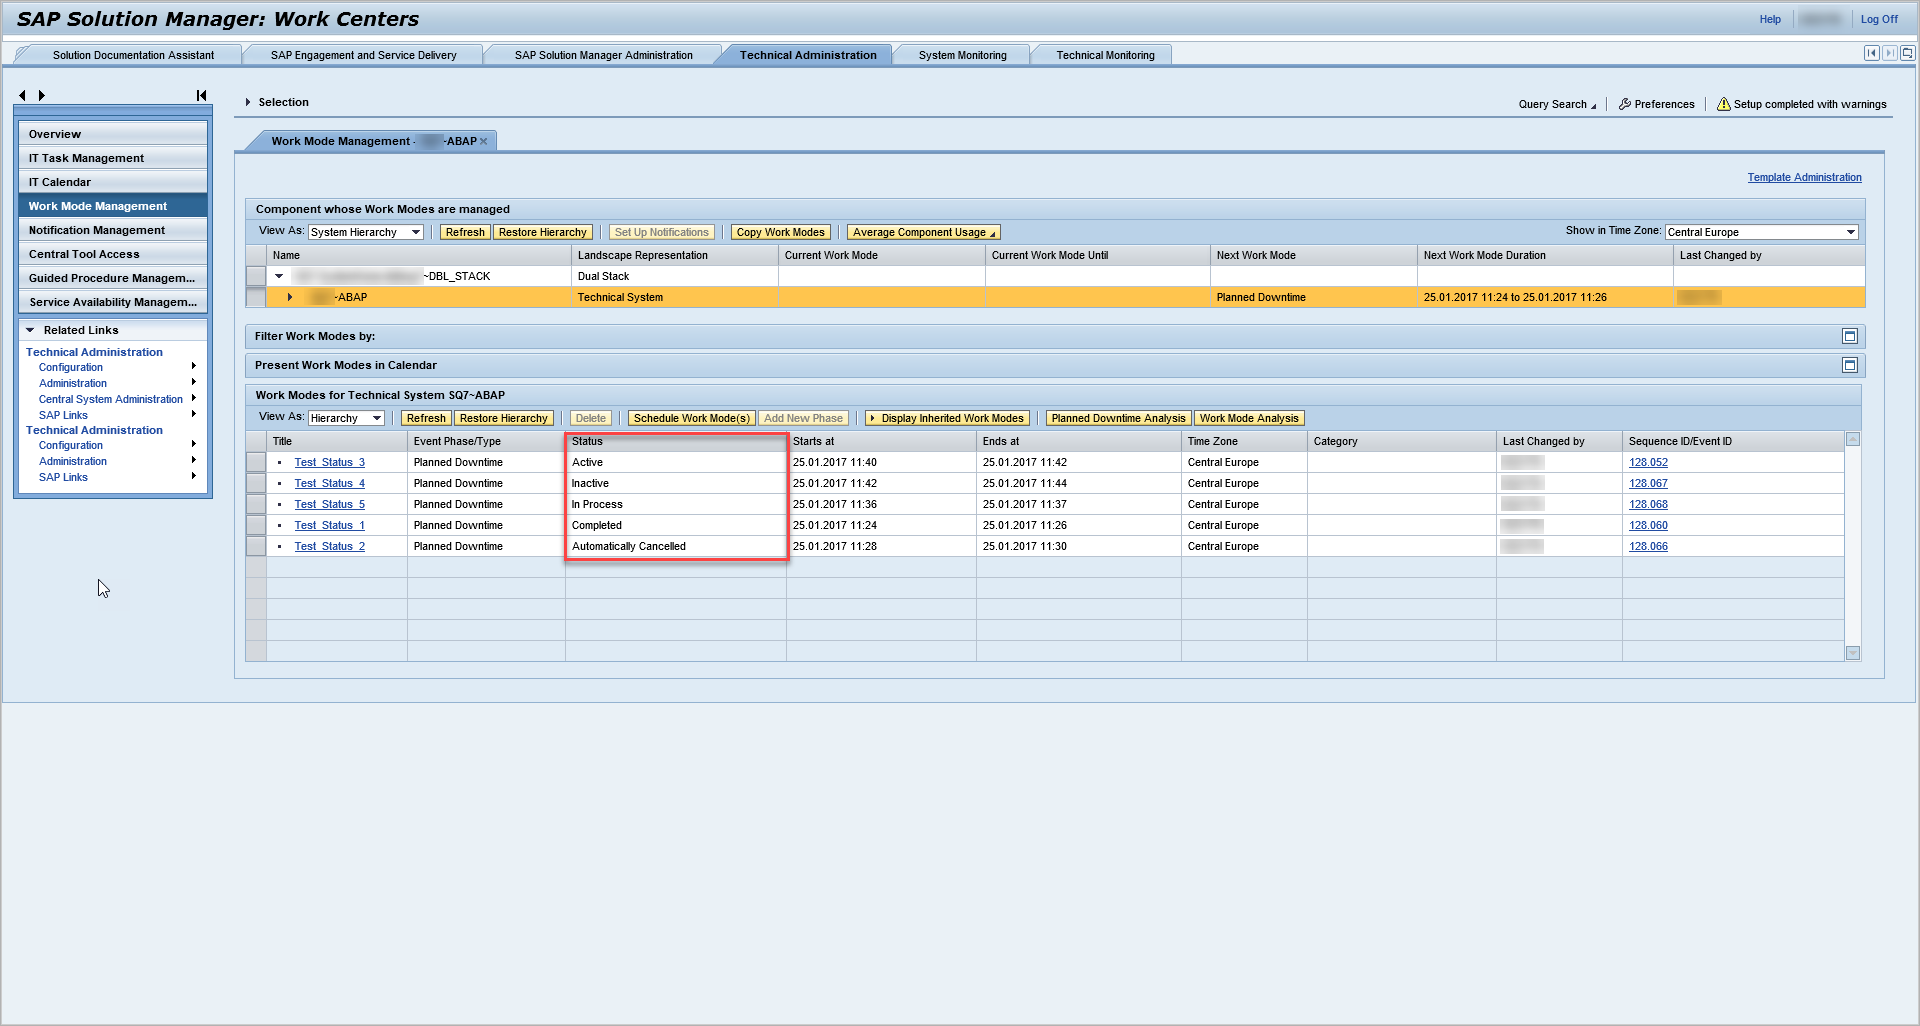Open the System Hierarchy view dropdown
The image size is (1920, 1026).
point(416,232)
